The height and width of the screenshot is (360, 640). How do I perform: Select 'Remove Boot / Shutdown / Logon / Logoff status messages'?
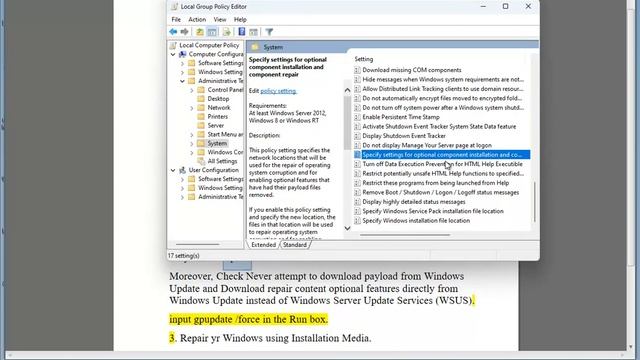coord(441,192)
